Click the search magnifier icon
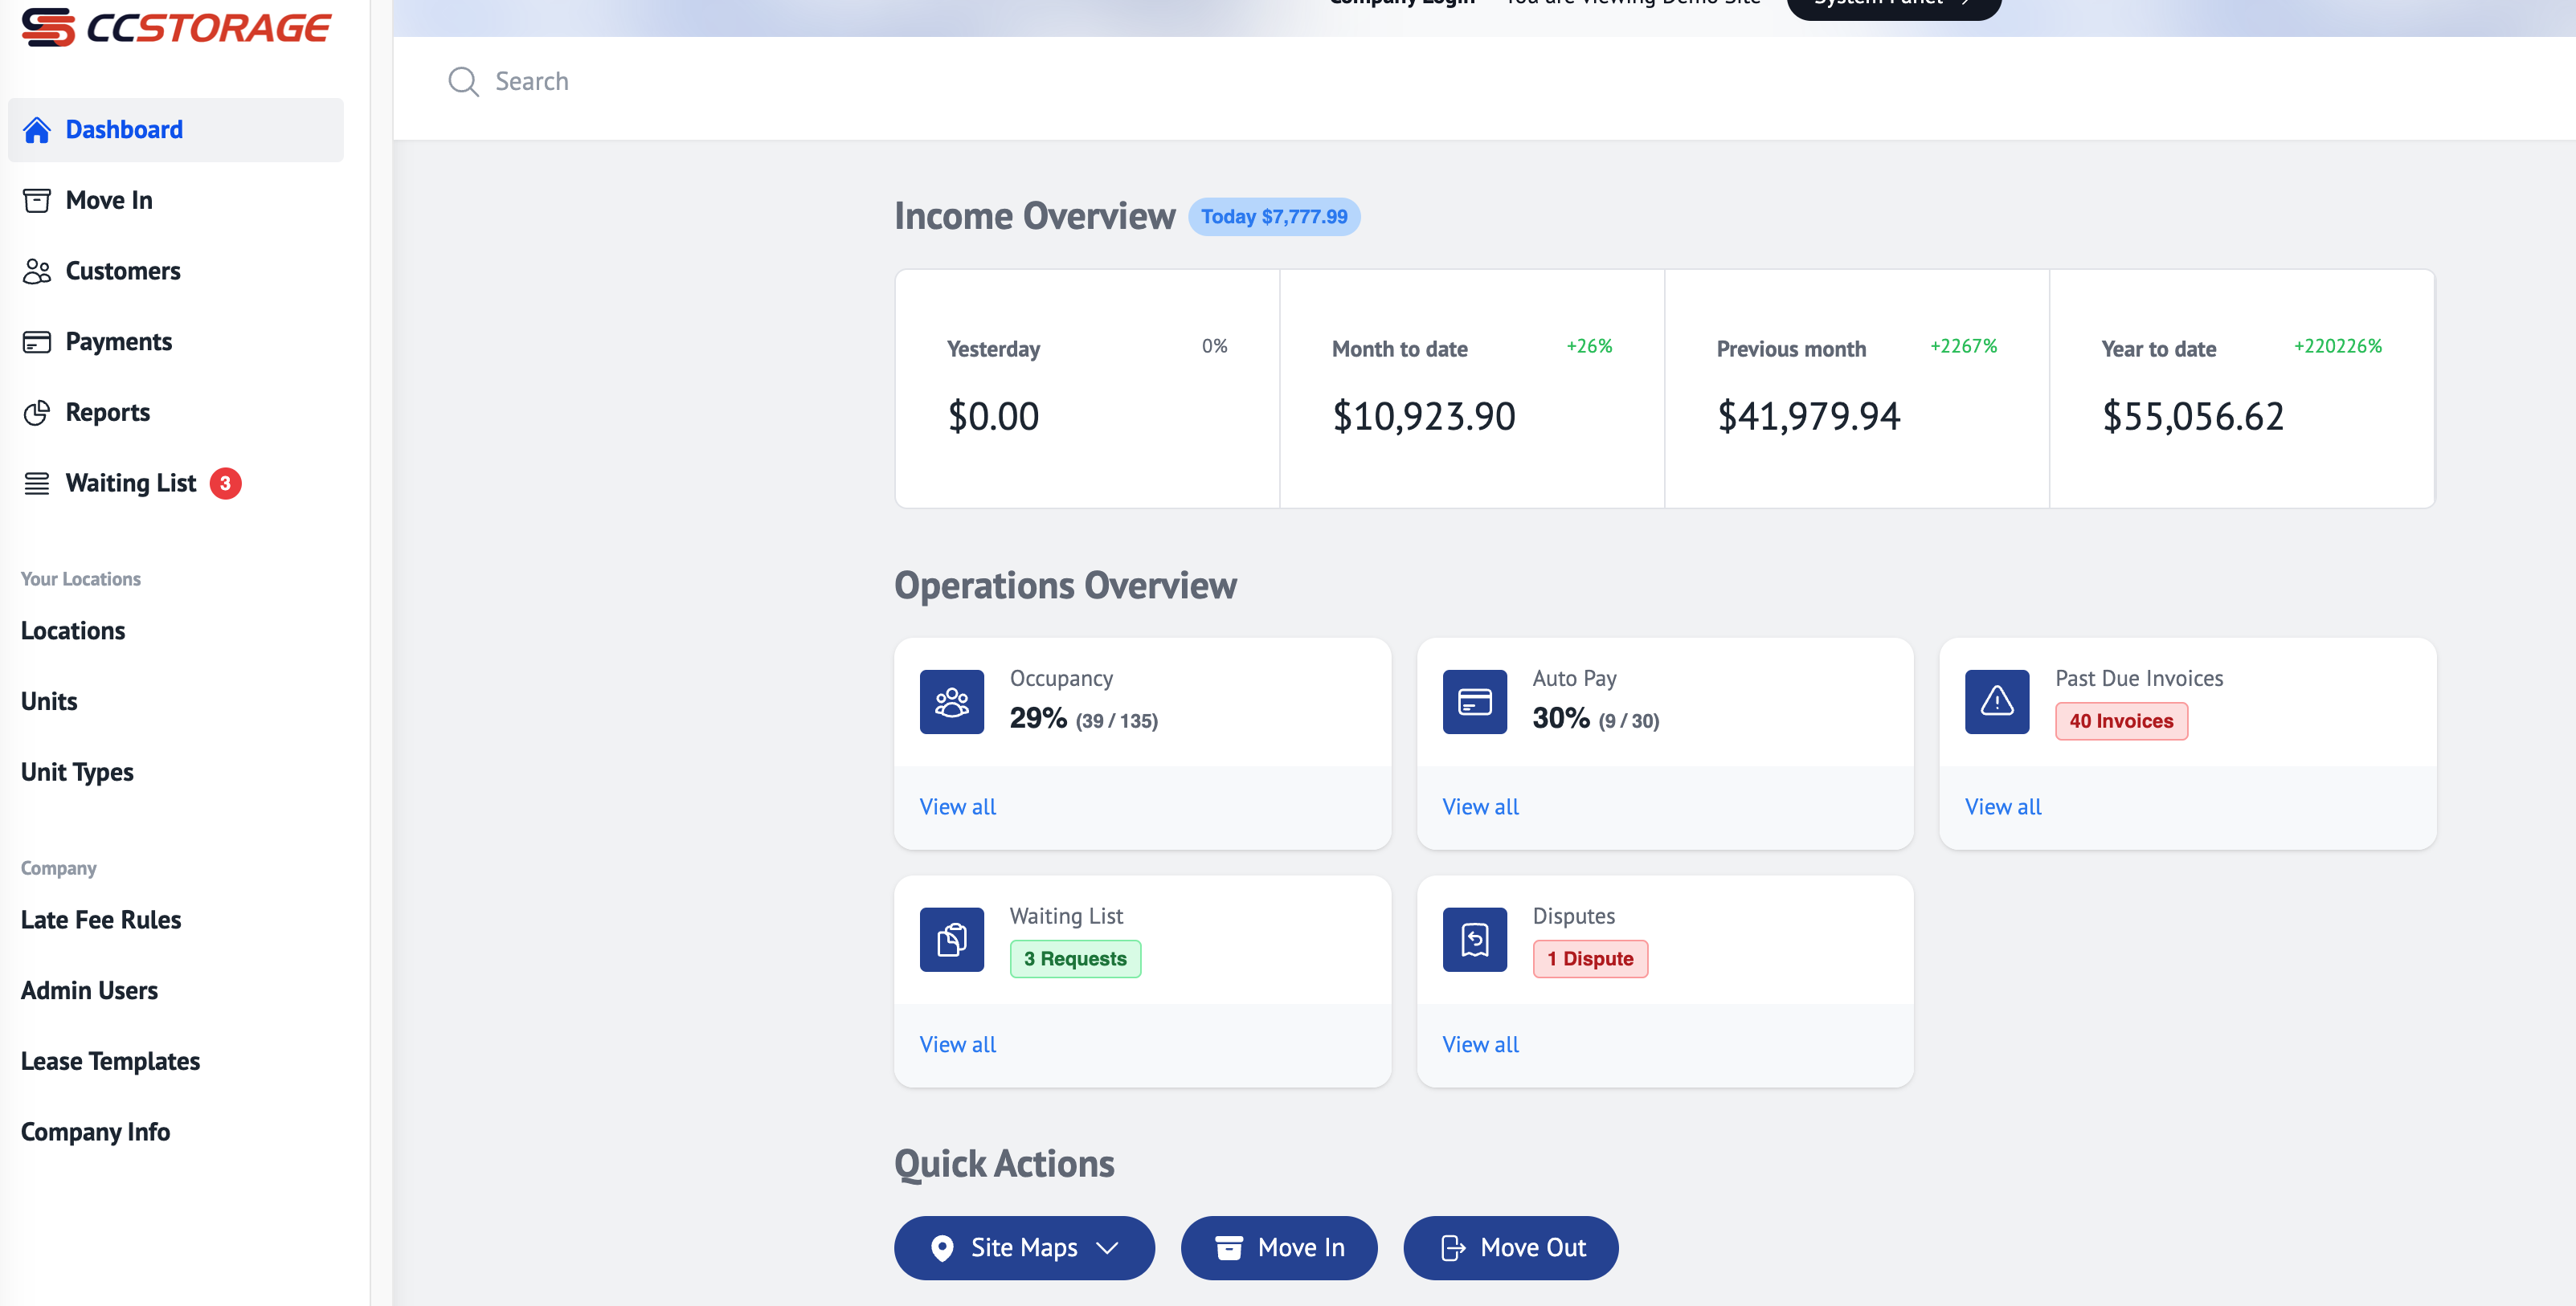The height and width of the screenshot is (1306, 2576). pos(463,82)
